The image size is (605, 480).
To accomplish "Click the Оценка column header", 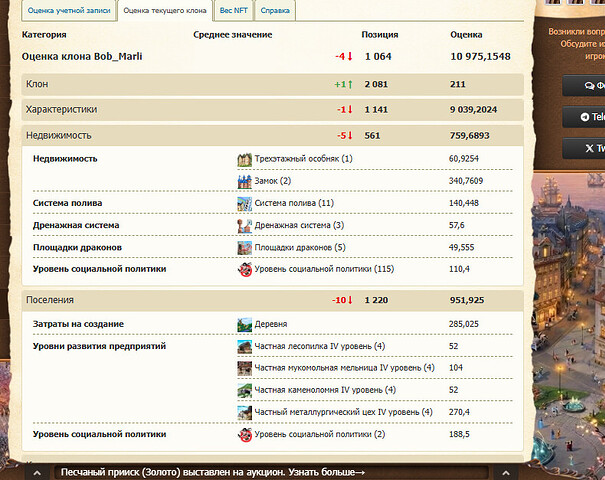I will click(466, 35).
